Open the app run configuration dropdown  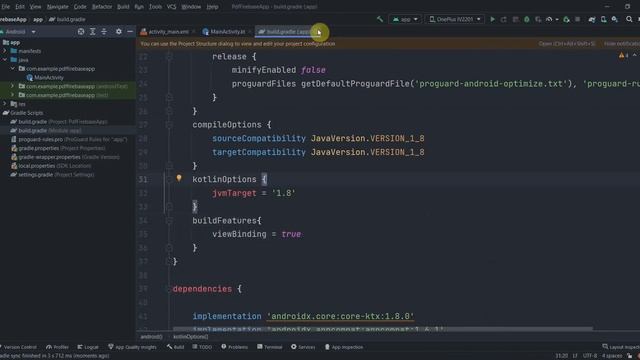tap(405, 19)
